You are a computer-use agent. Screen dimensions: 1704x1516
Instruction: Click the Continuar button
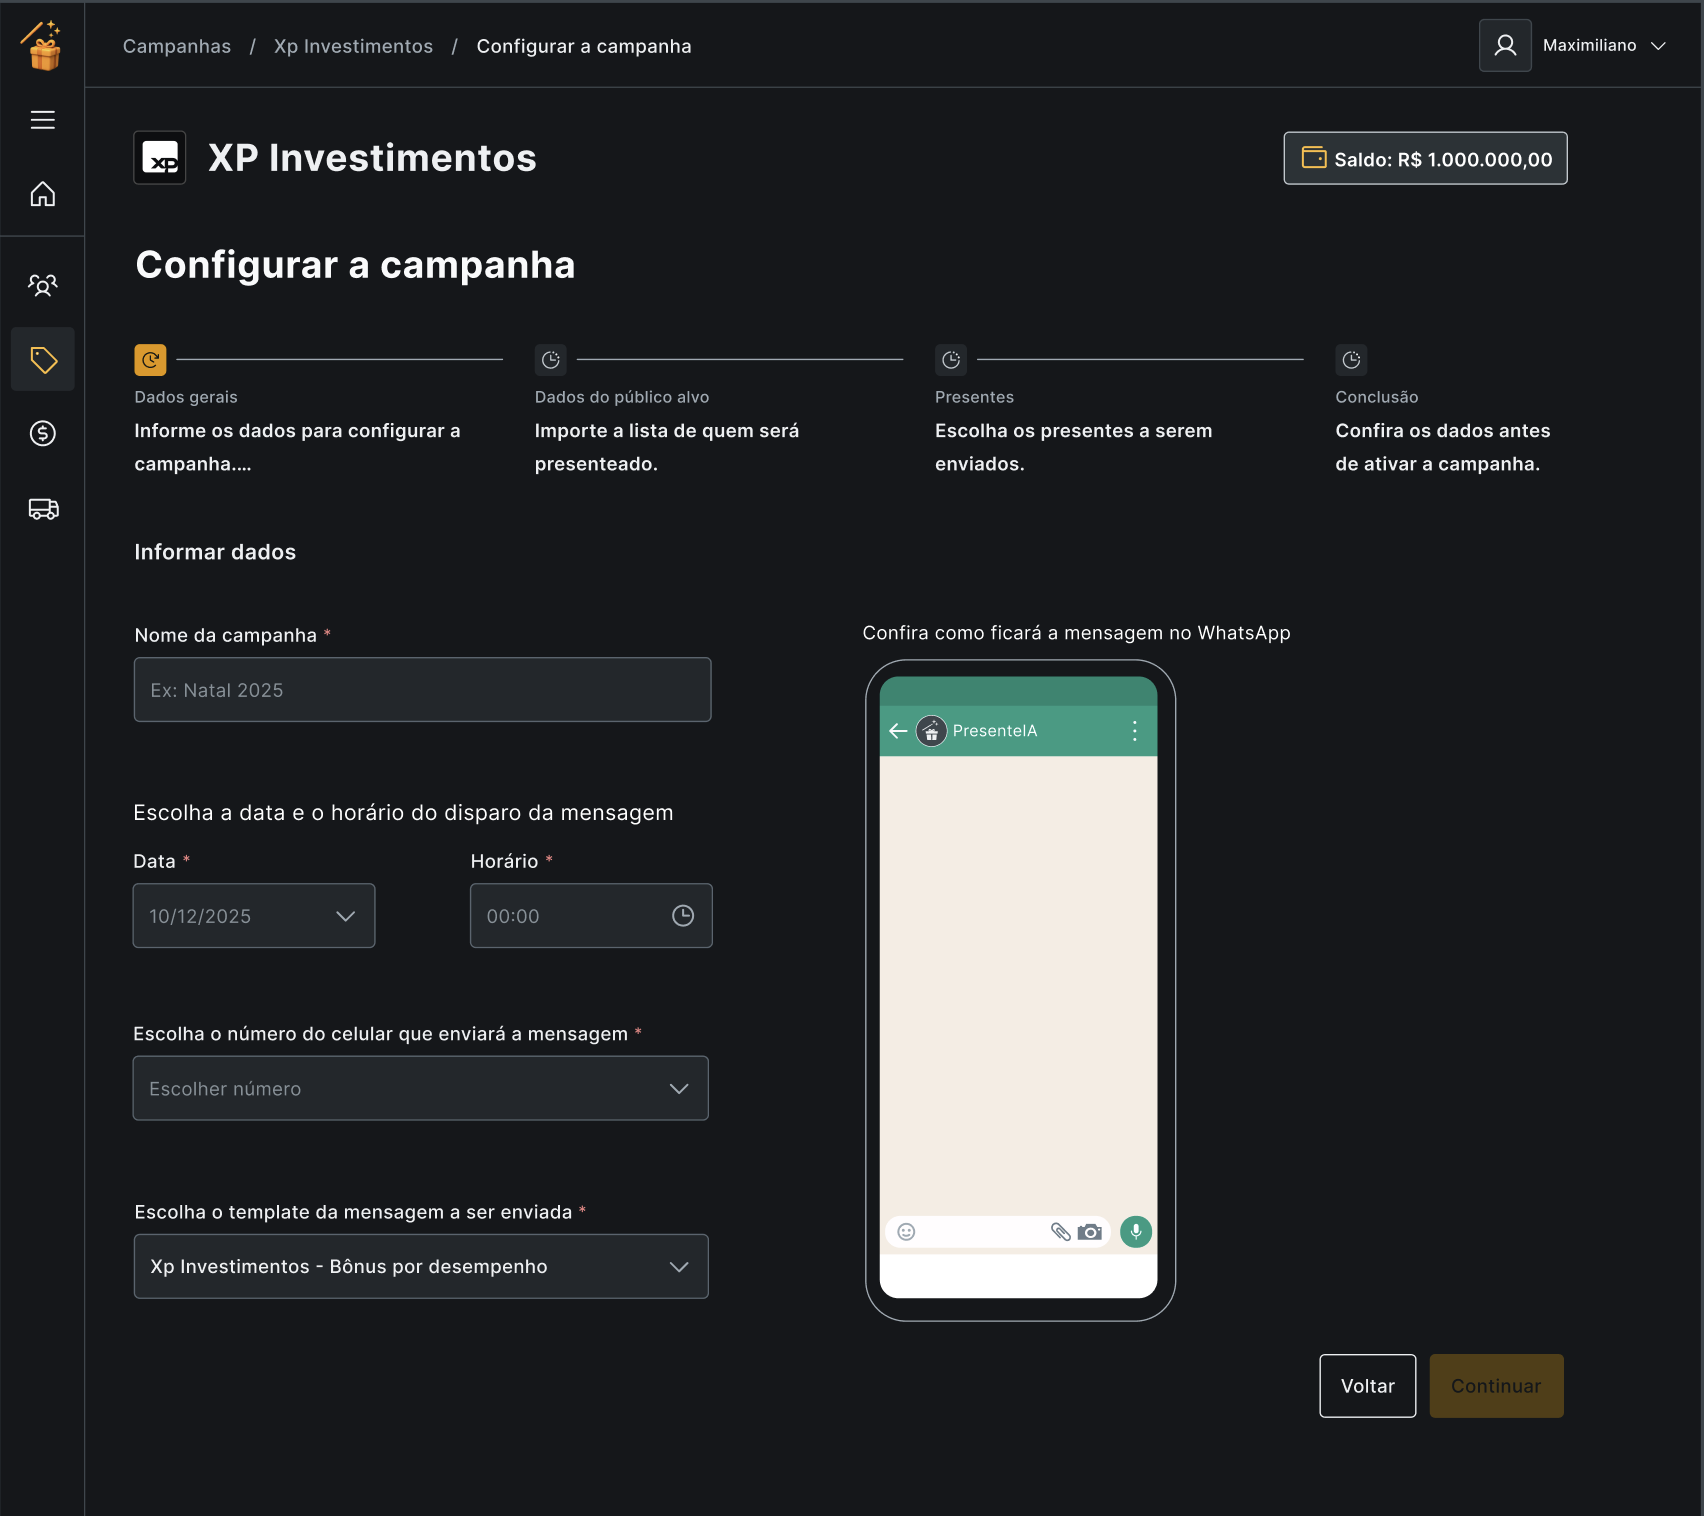click(1496, 1386)
